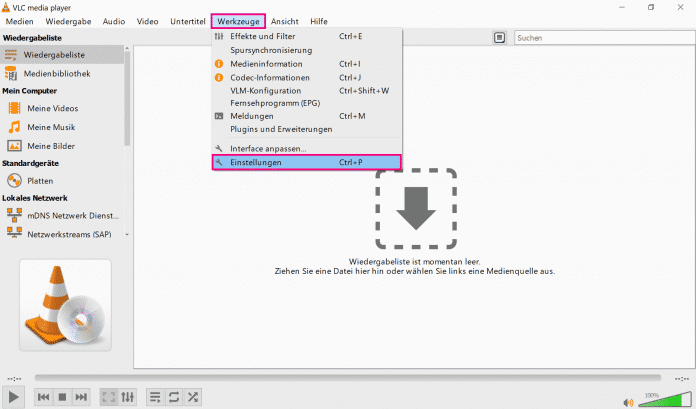Change playlist view mode icon beside search
This screenshot has width=696, height=409.
(500, 37)
